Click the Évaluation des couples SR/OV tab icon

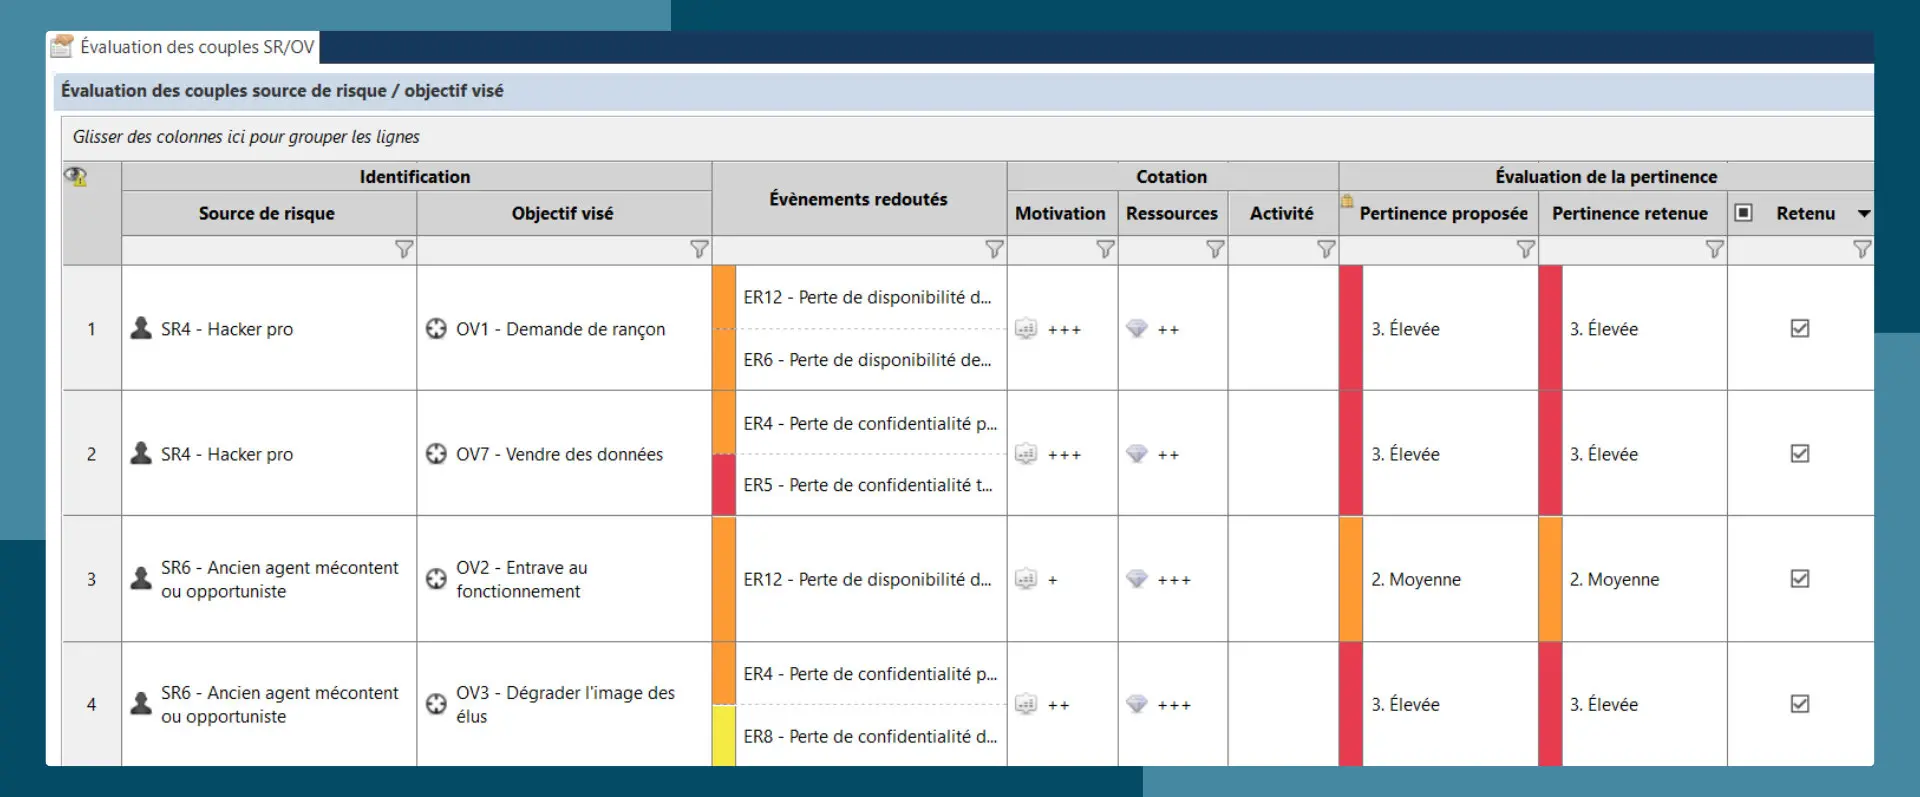point(62,46)
